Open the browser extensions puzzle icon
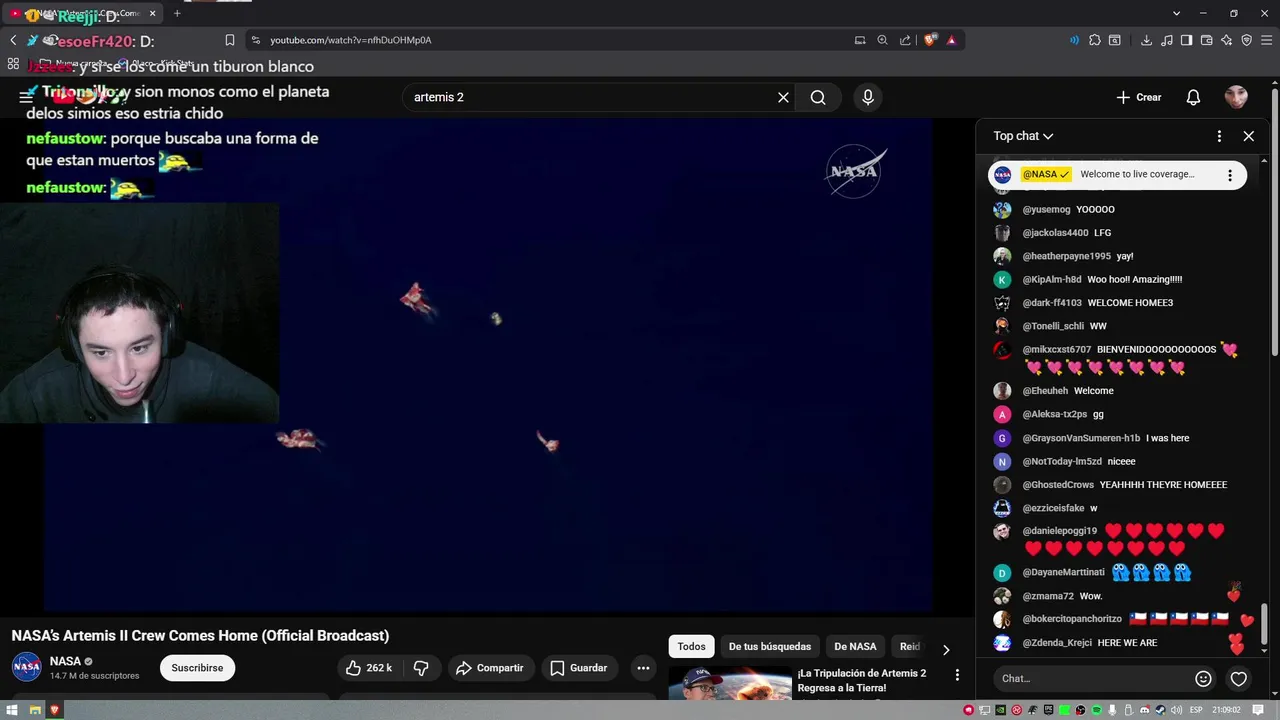 [1094, 40]
